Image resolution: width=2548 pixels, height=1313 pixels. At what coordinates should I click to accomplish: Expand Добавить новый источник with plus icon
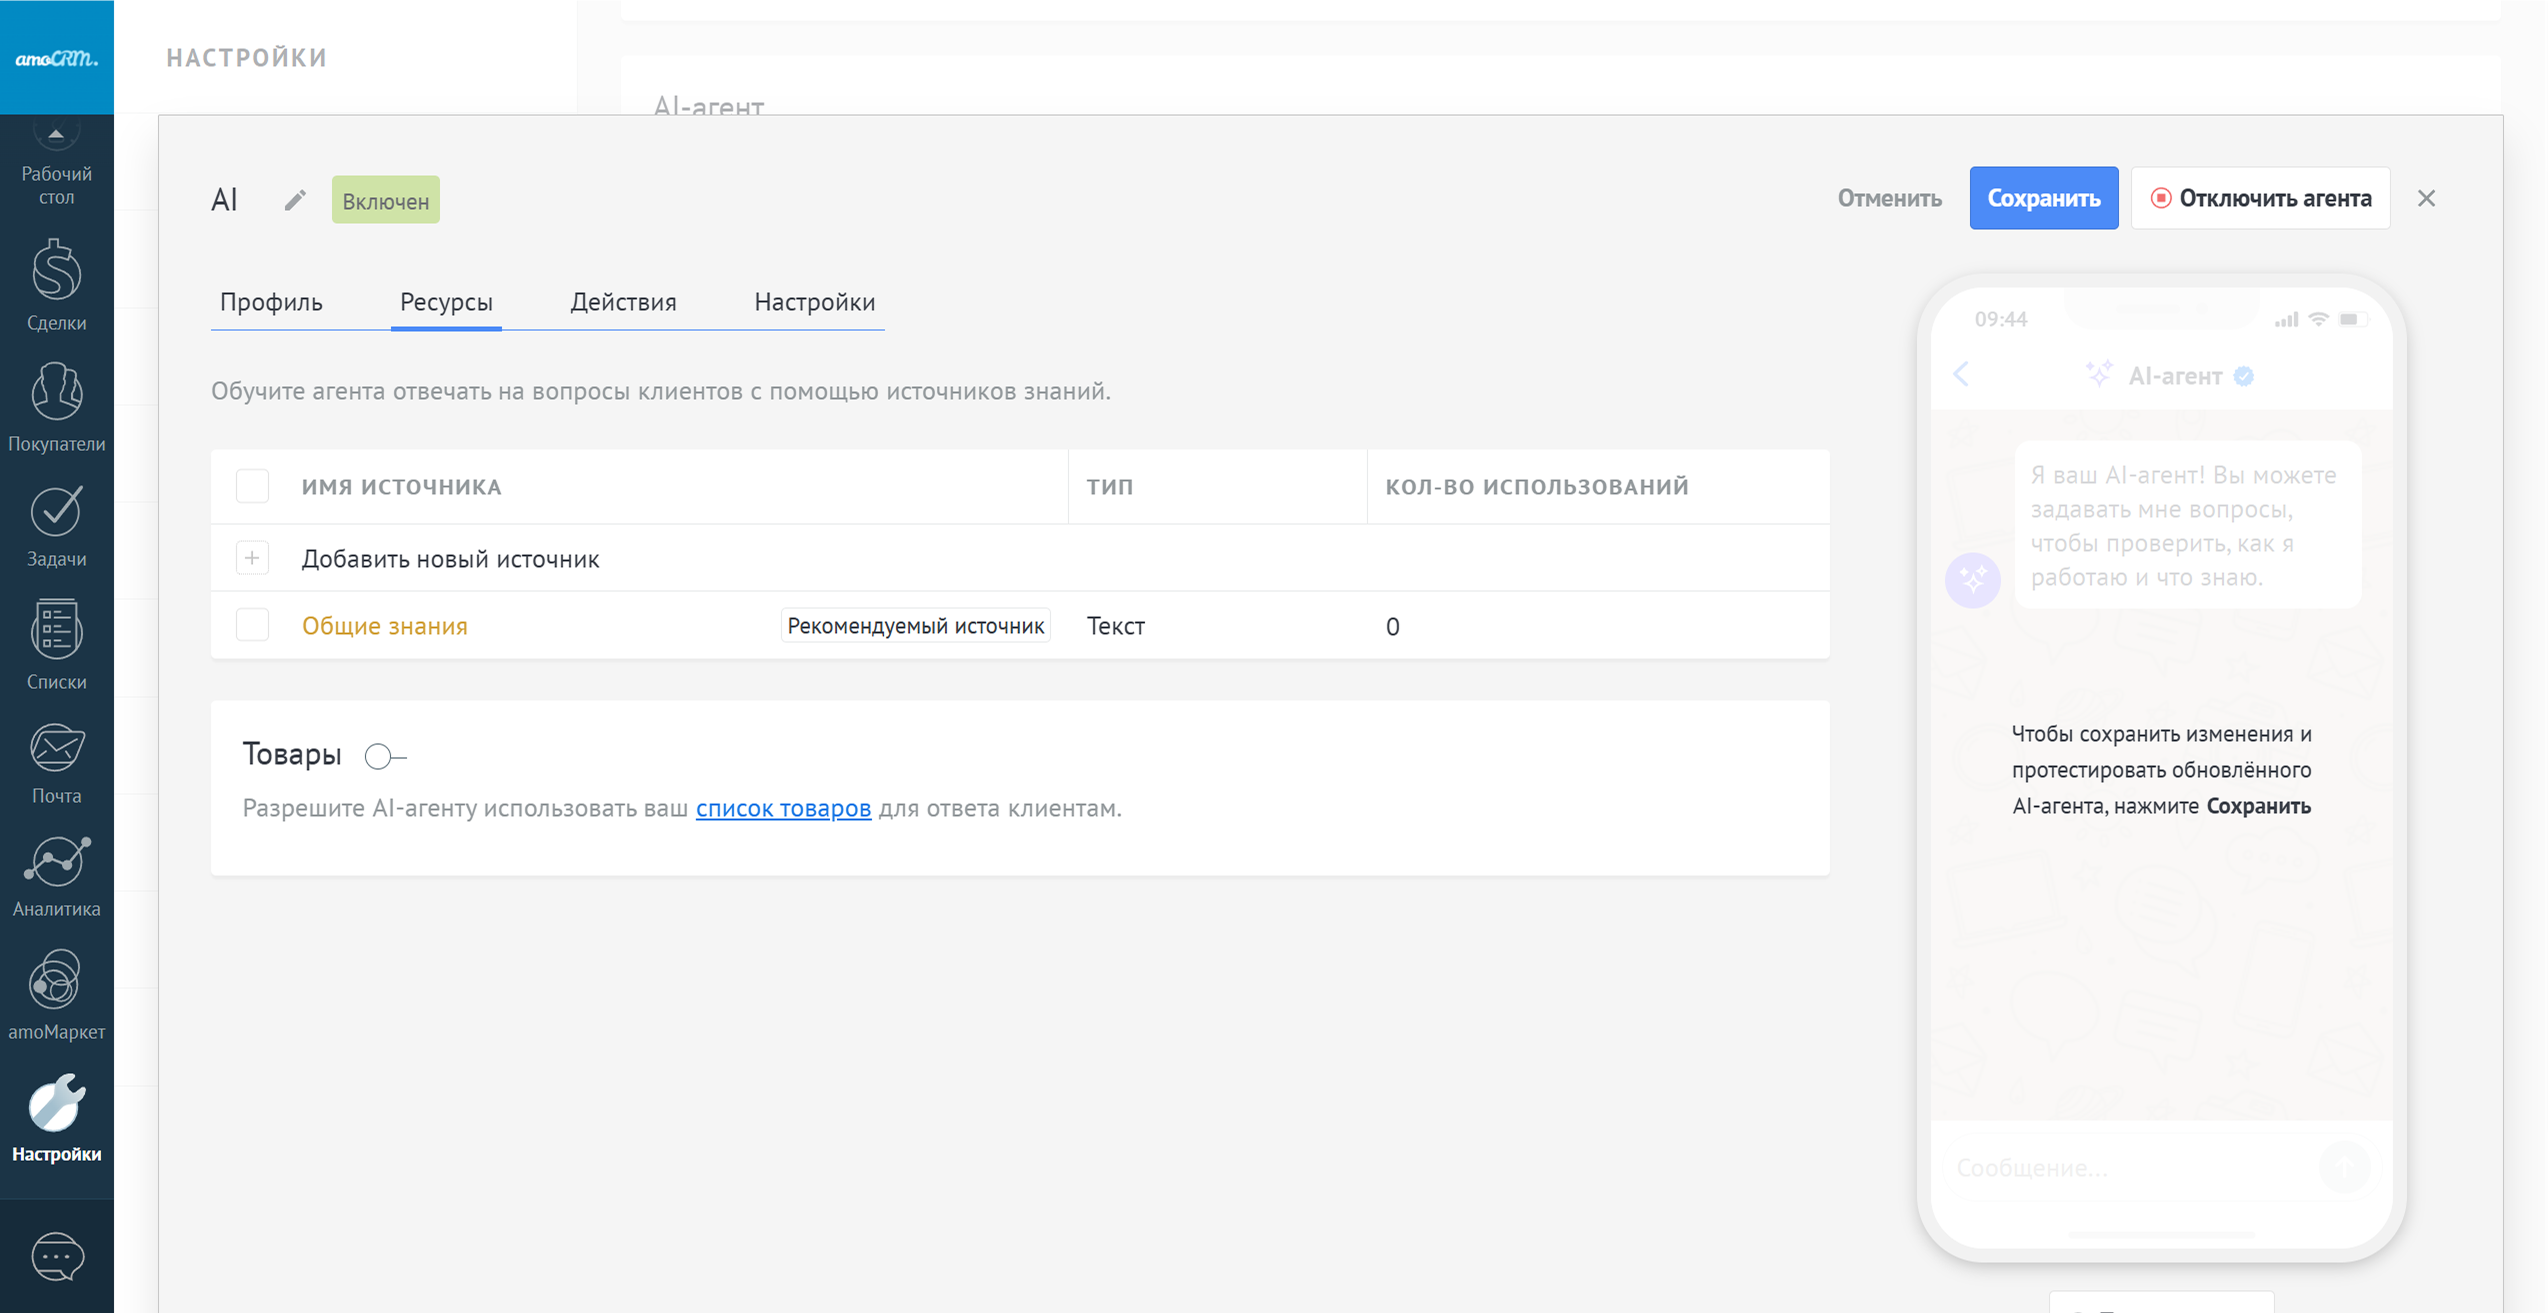click(x=252, y=558)
